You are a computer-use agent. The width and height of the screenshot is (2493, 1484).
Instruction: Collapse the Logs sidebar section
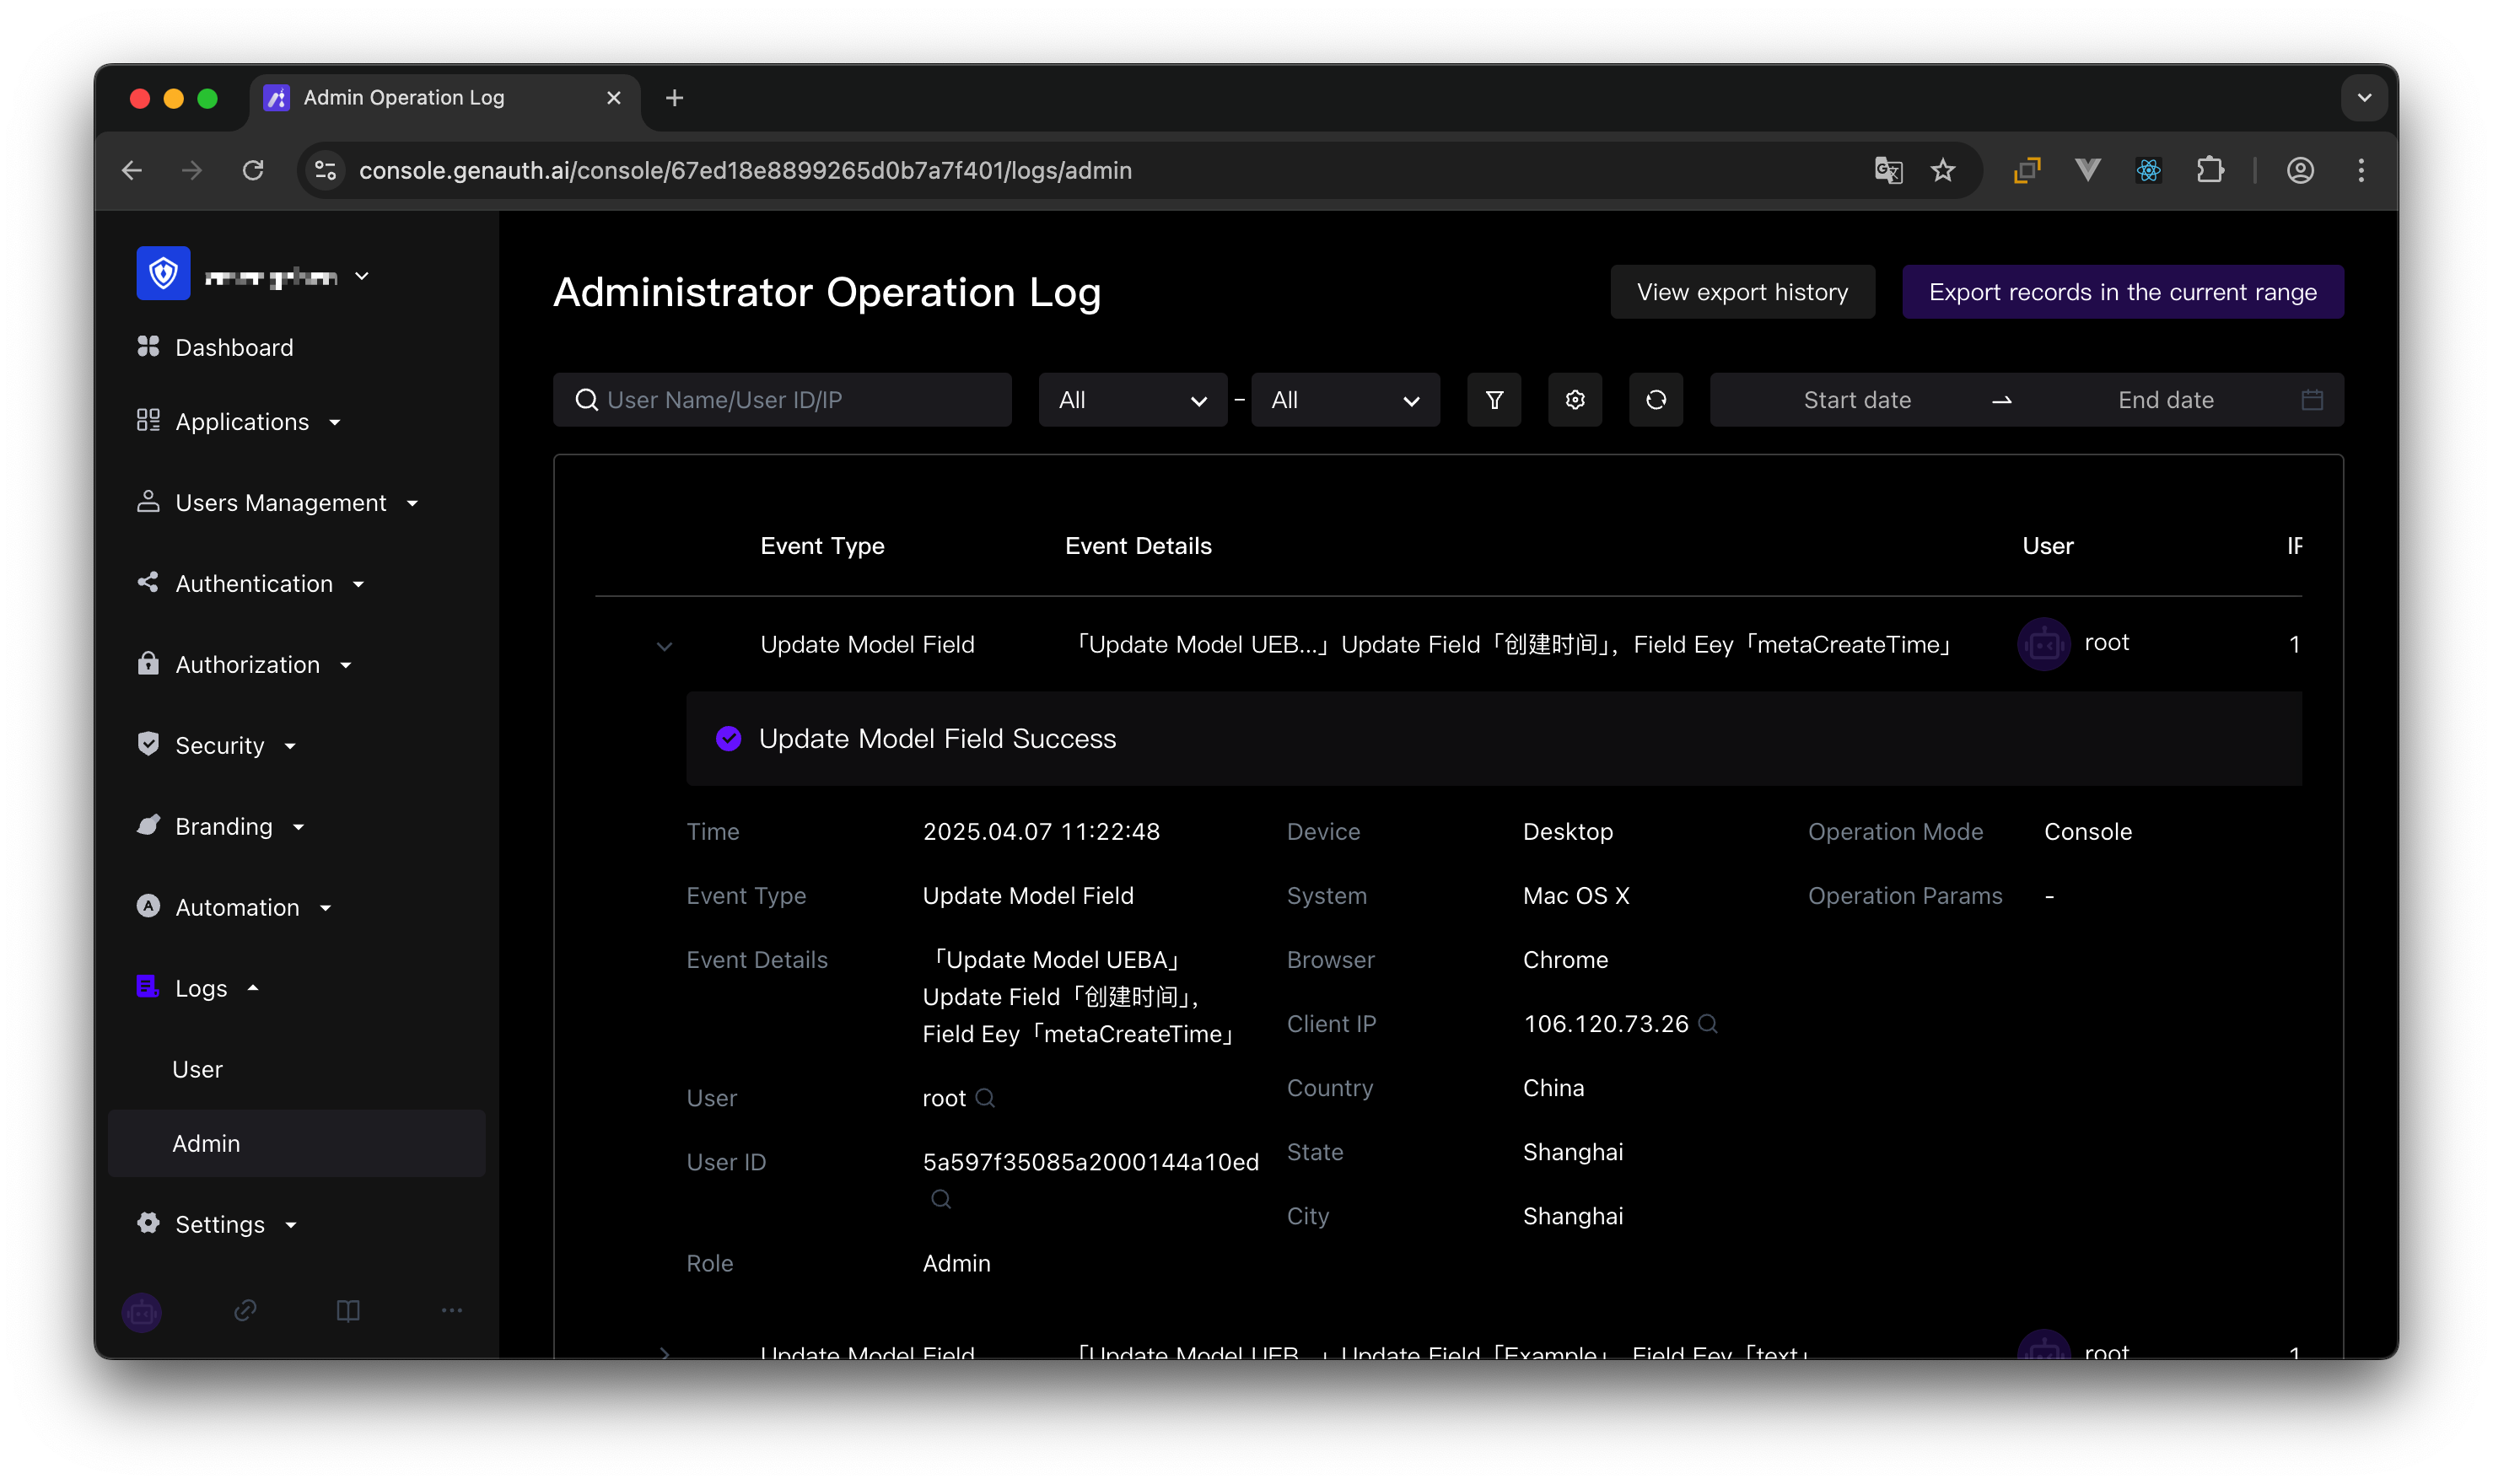tap(200, 988)
